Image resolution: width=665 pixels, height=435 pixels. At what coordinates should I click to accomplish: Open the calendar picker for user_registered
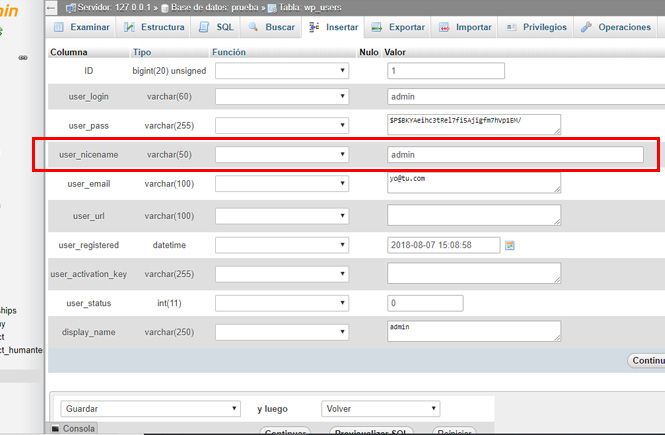[509, 245]
